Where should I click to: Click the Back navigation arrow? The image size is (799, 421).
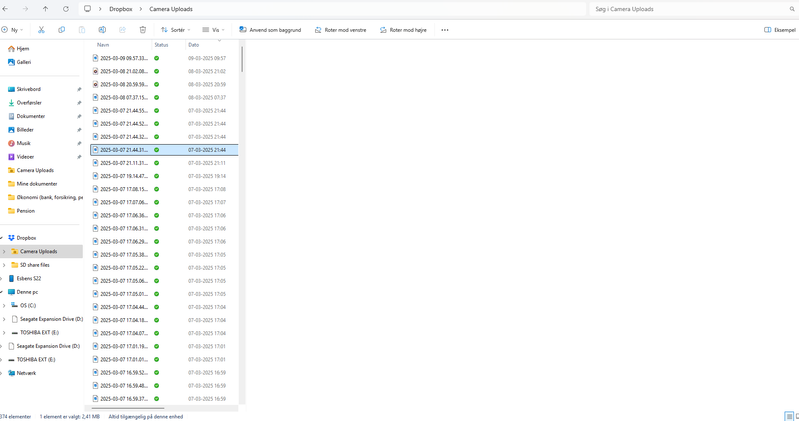5,9
